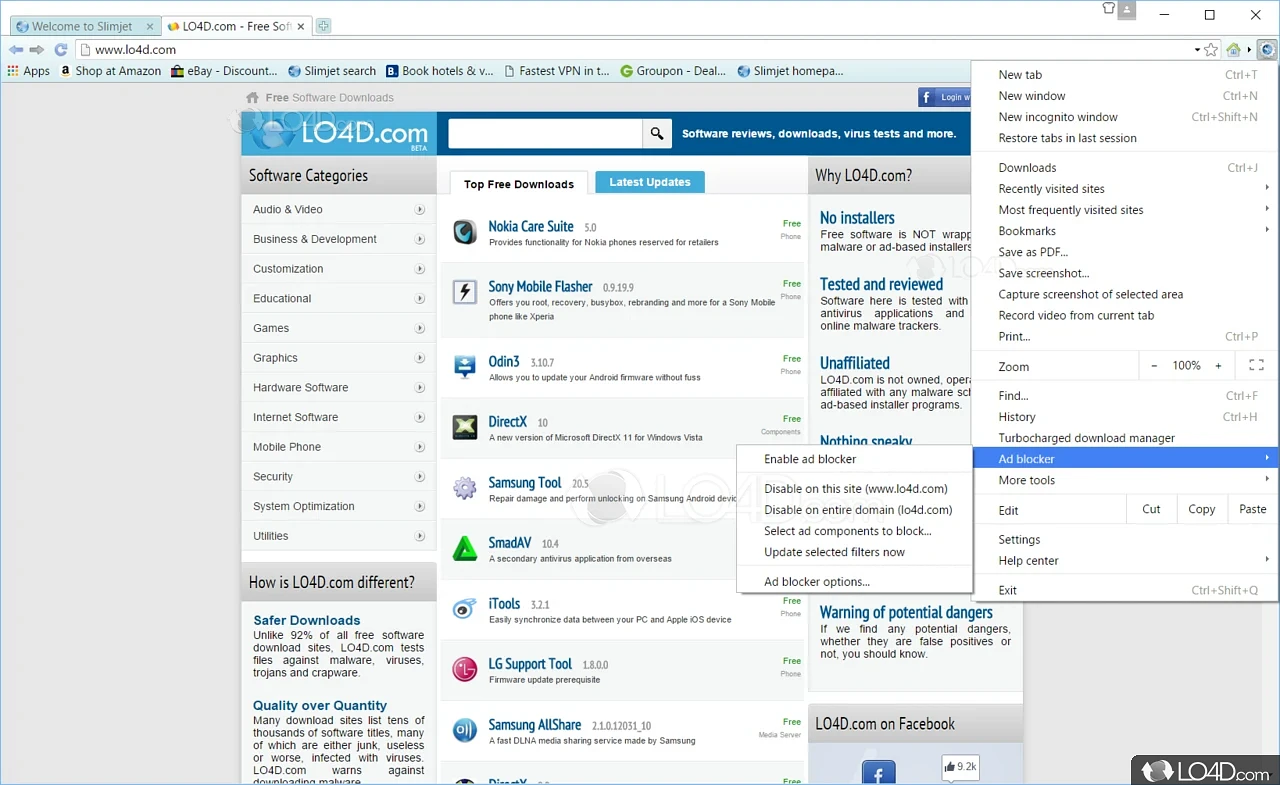Expand the More tools submenu
The width and height of the screenshot is (1280, 785).
pyautogui.click(x=1124, y=480)
